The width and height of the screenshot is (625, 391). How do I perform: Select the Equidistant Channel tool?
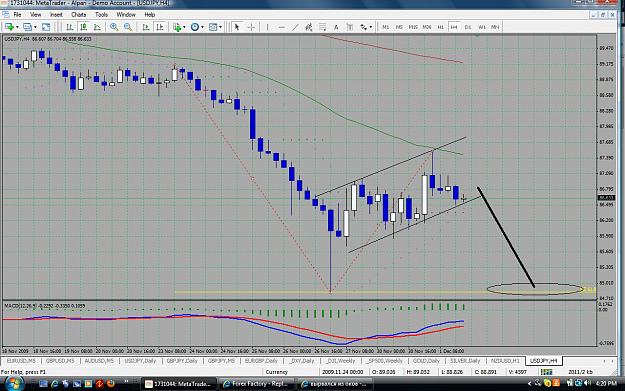pyautogui.click(x=309, y=27)
